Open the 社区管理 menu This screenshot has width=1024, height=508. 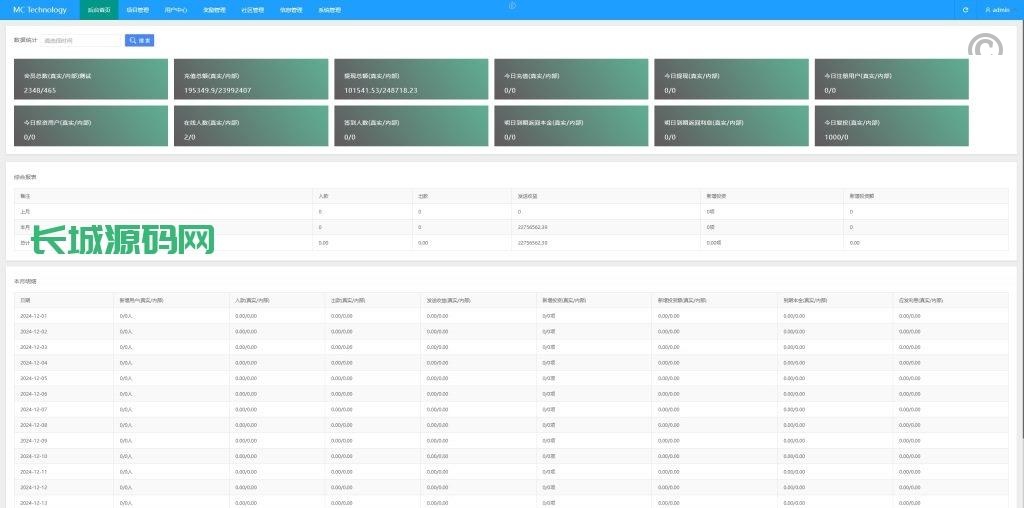click(x=253, y=10)
